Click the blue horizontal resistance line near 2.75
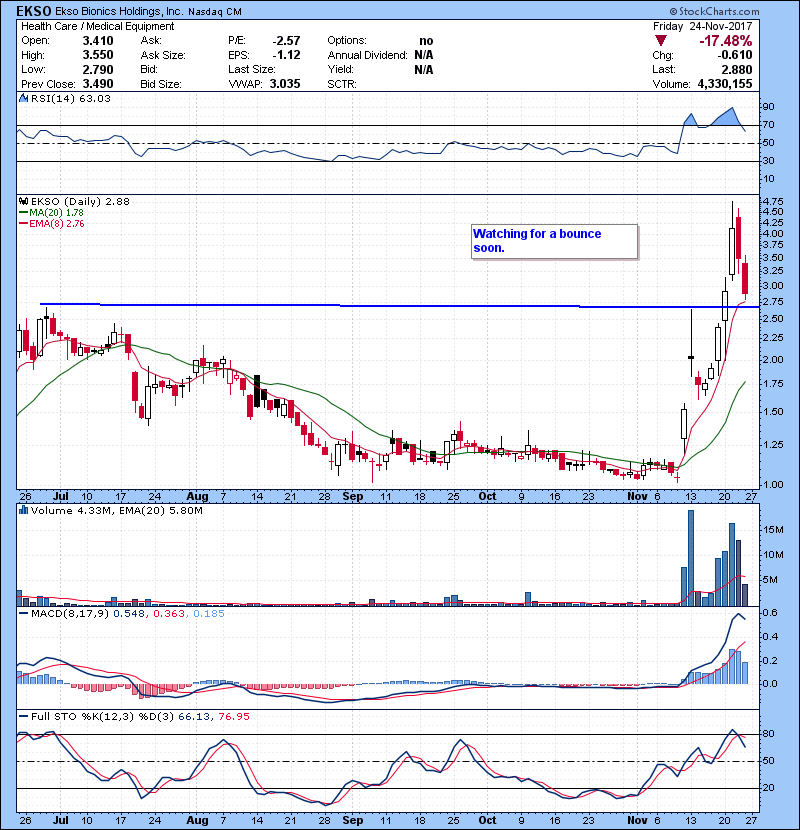Screen dimensions: 800x830 click(x=400, y=305)
